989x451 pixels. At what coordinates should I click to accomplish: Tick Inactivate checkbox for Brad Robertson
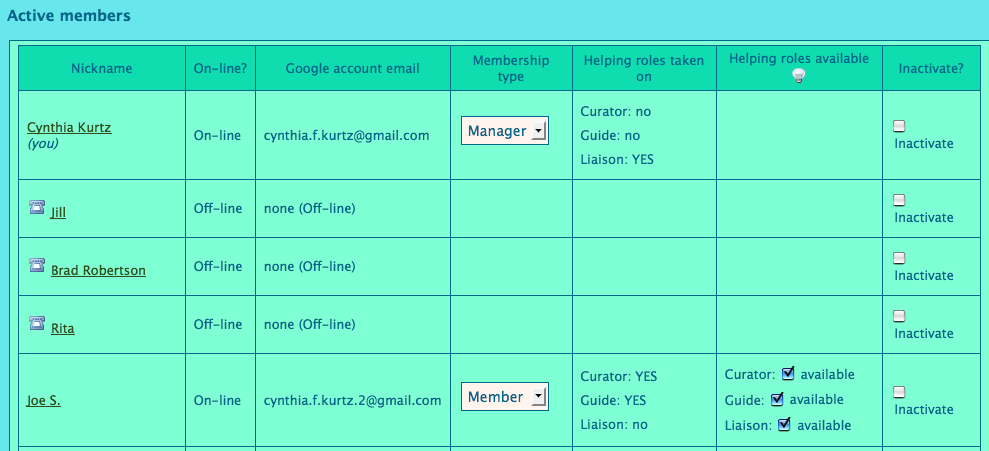pos(899,258)
